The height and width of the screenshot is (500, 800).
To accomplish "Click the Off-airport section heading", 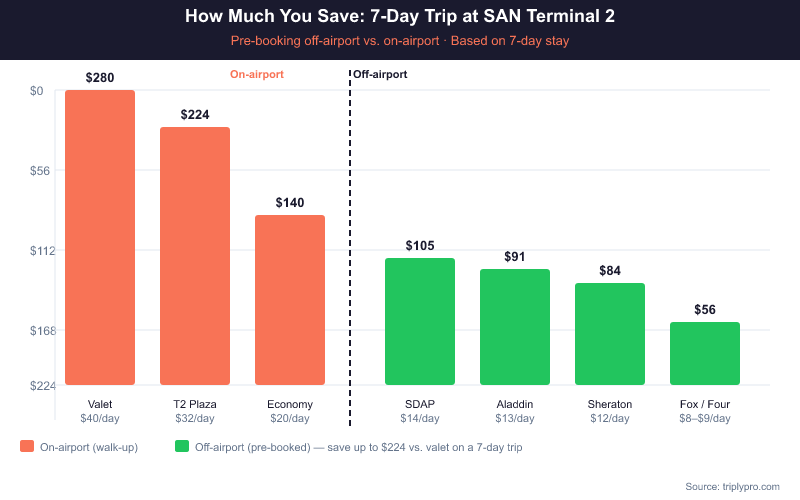I will point(380,74).
